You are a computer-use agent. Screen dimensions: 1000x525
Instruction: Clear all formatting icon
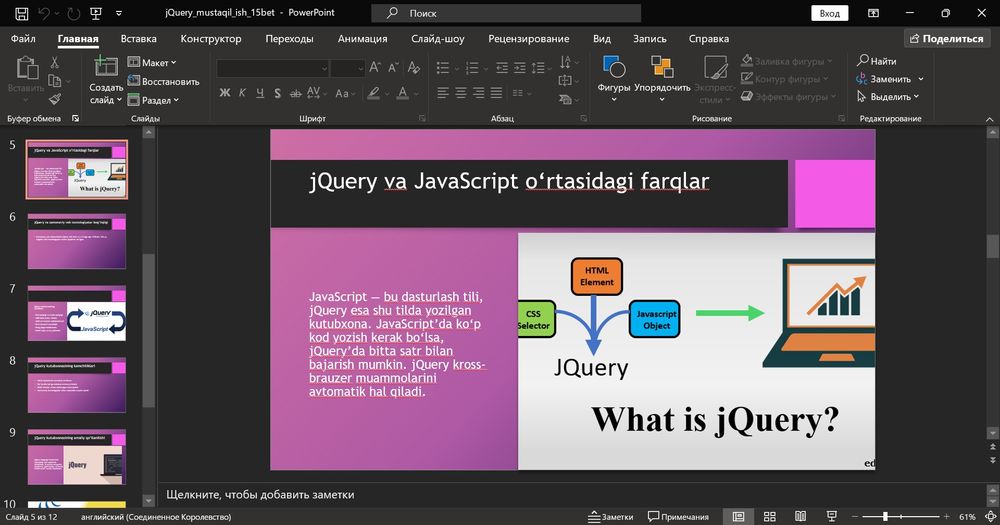414,67
